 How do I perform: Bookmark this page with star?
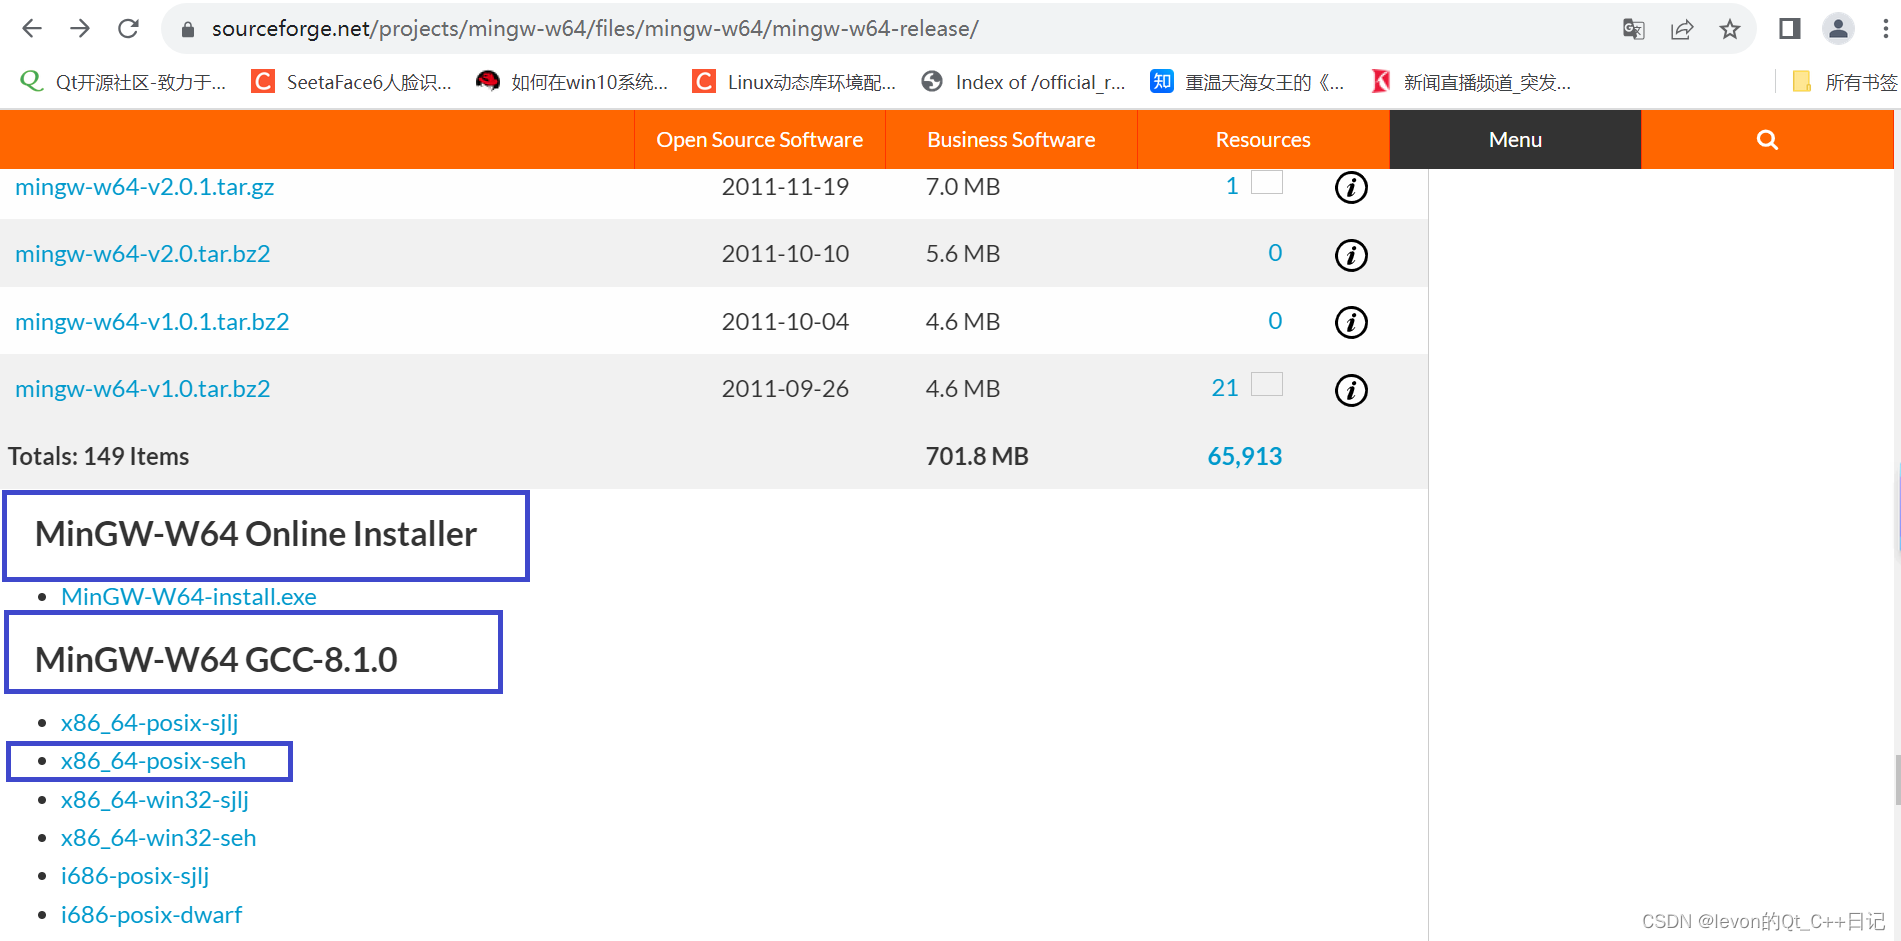(x=1730, y=29)
